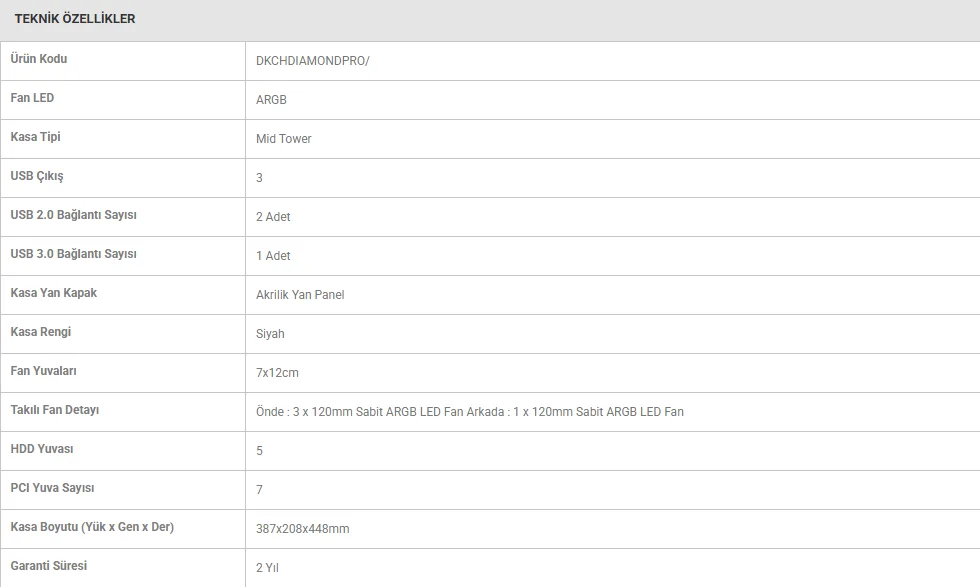980x587 pixels.
Task: Click the 1 Adet USB 3.0 value
Action: [273, 256]
